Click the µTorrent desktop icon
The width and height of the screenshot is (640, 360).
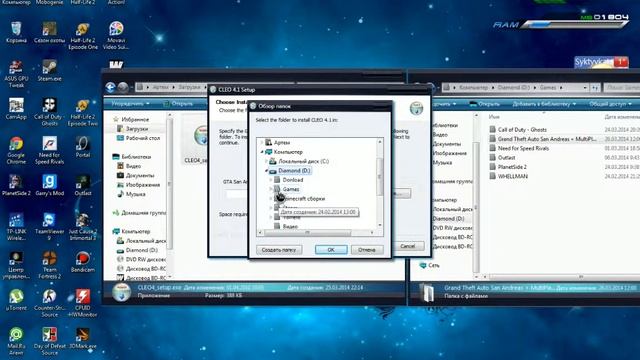point(16,300)
